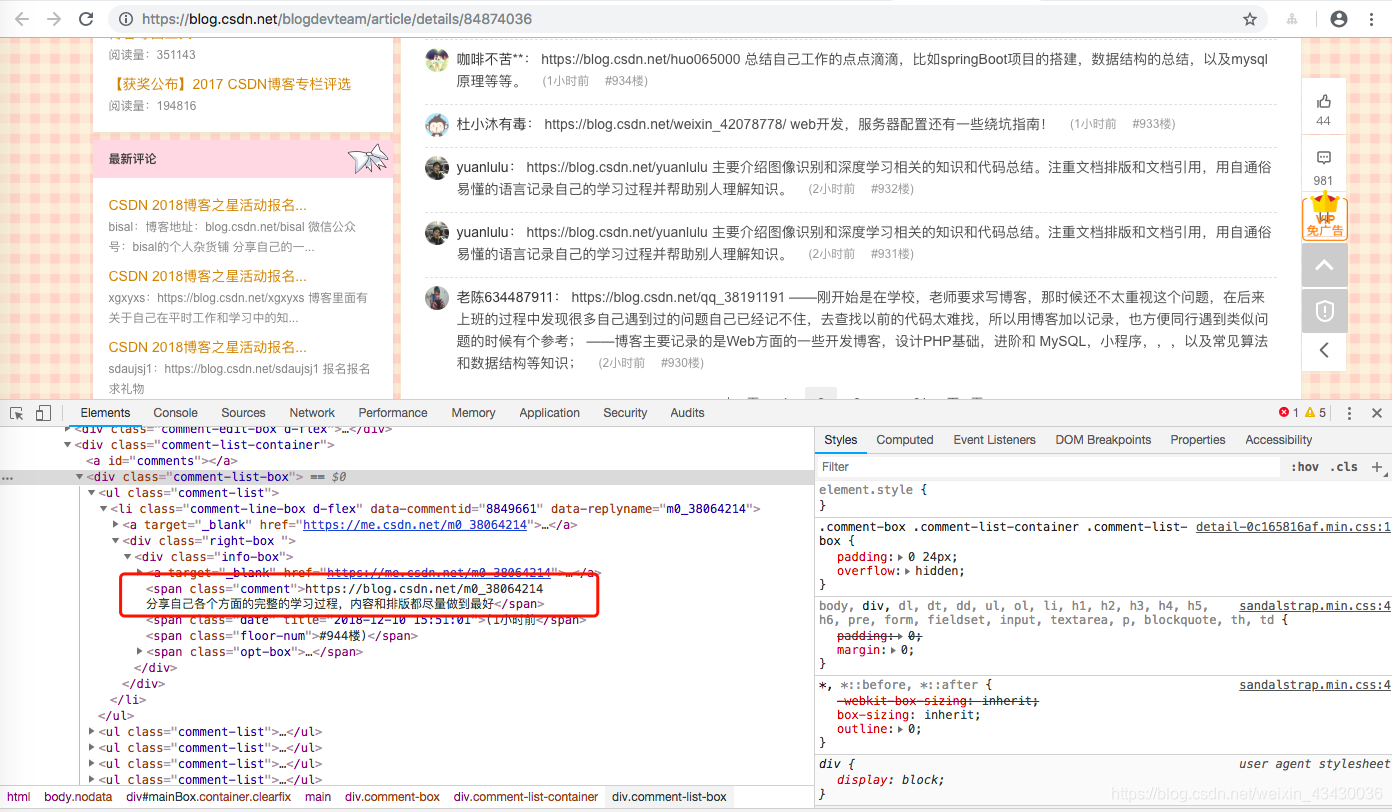Open the Audits tab
1392x812 pixels.
point(687,413)
